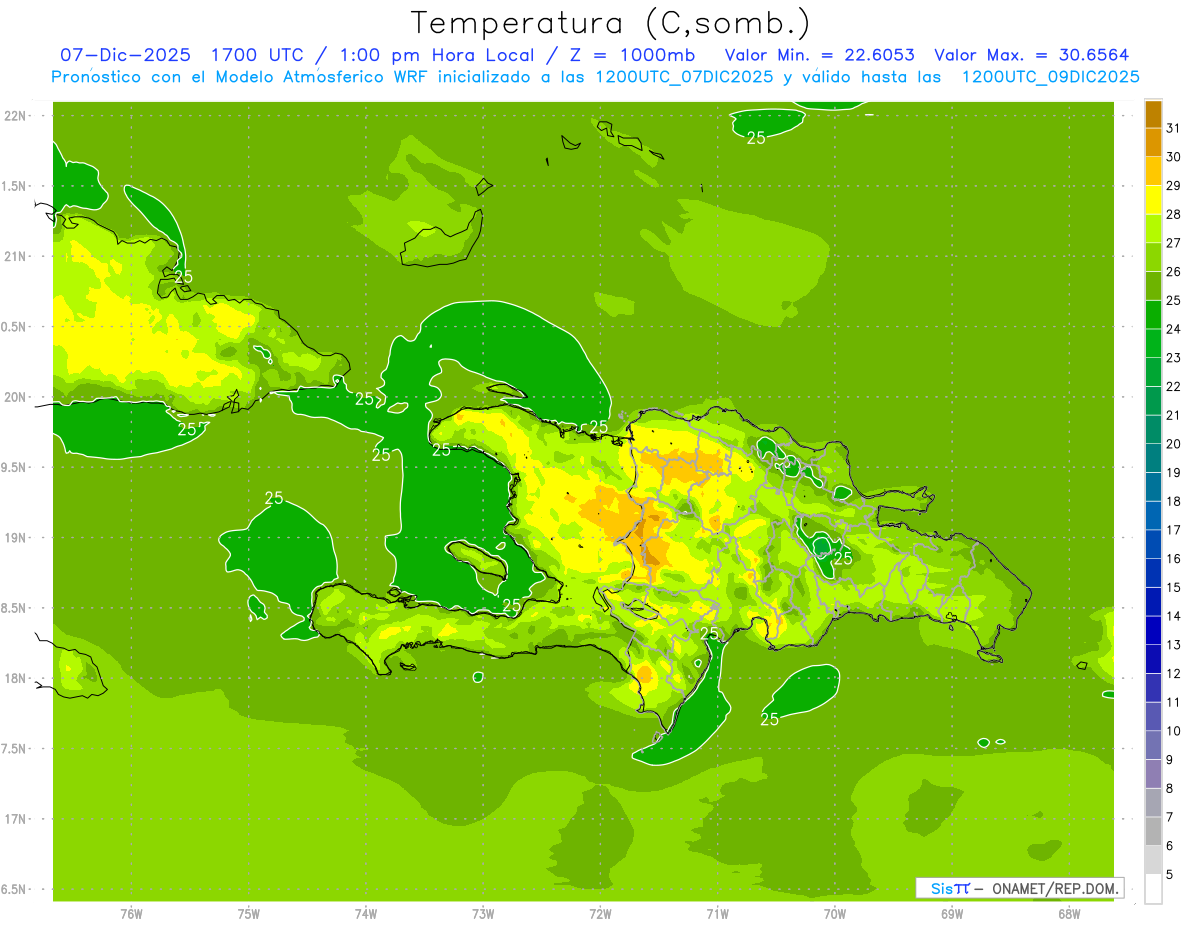Image resolution: width=1200 pixels, height=927 pixels.
Task: Click the color bar label '8'
Action: click(1170, 788)
